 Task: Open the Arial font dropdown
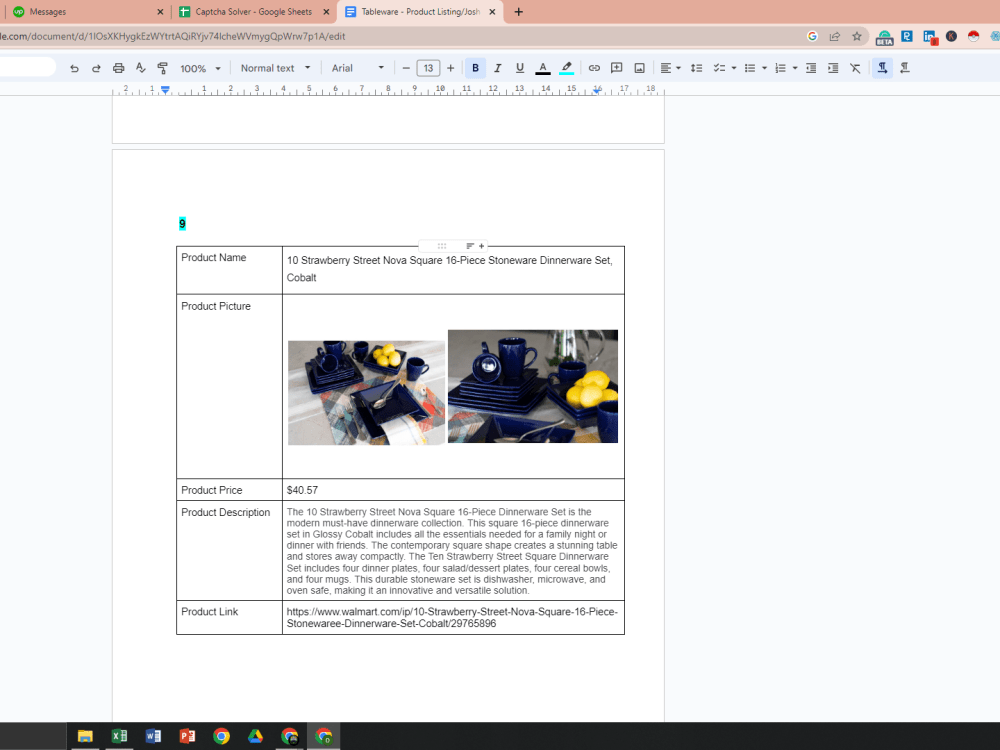358,68
